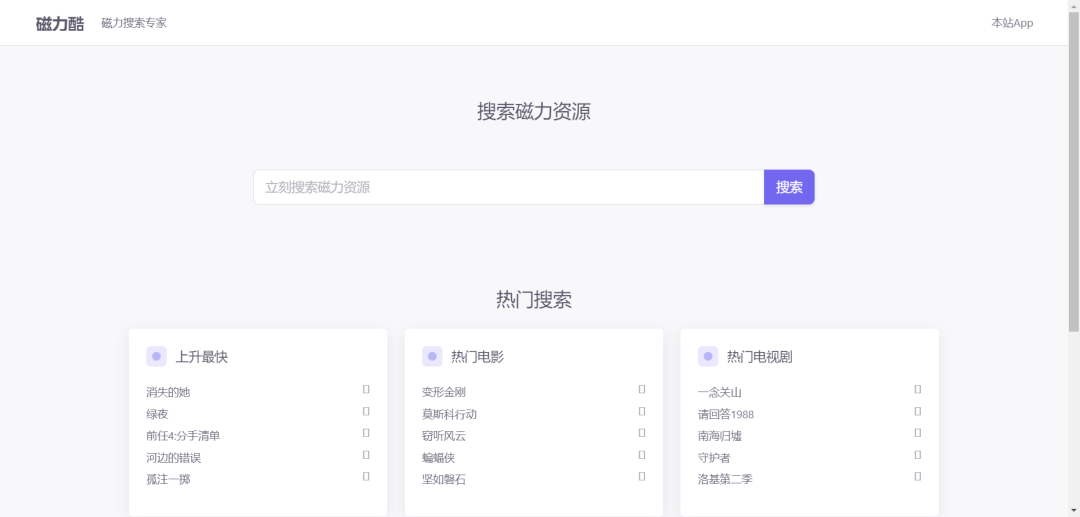Click the icon beside 消失的她

click(x=366, y=389)
